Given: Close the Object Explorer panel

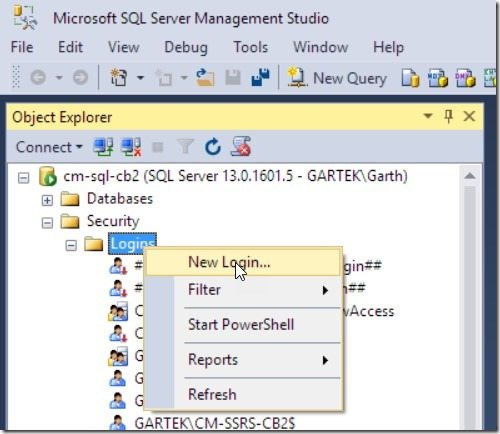Looking at the screenshot, I should 469,116.
